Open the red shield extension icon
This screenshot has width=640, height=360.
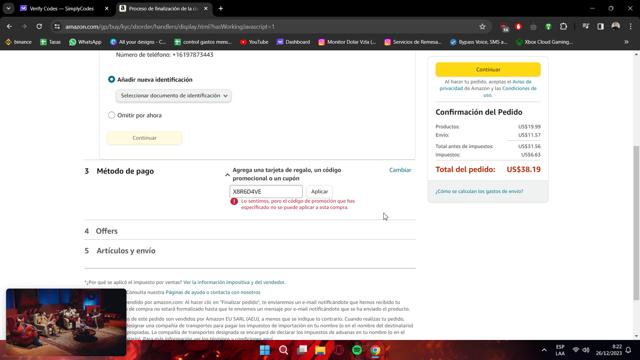point(518,27)
